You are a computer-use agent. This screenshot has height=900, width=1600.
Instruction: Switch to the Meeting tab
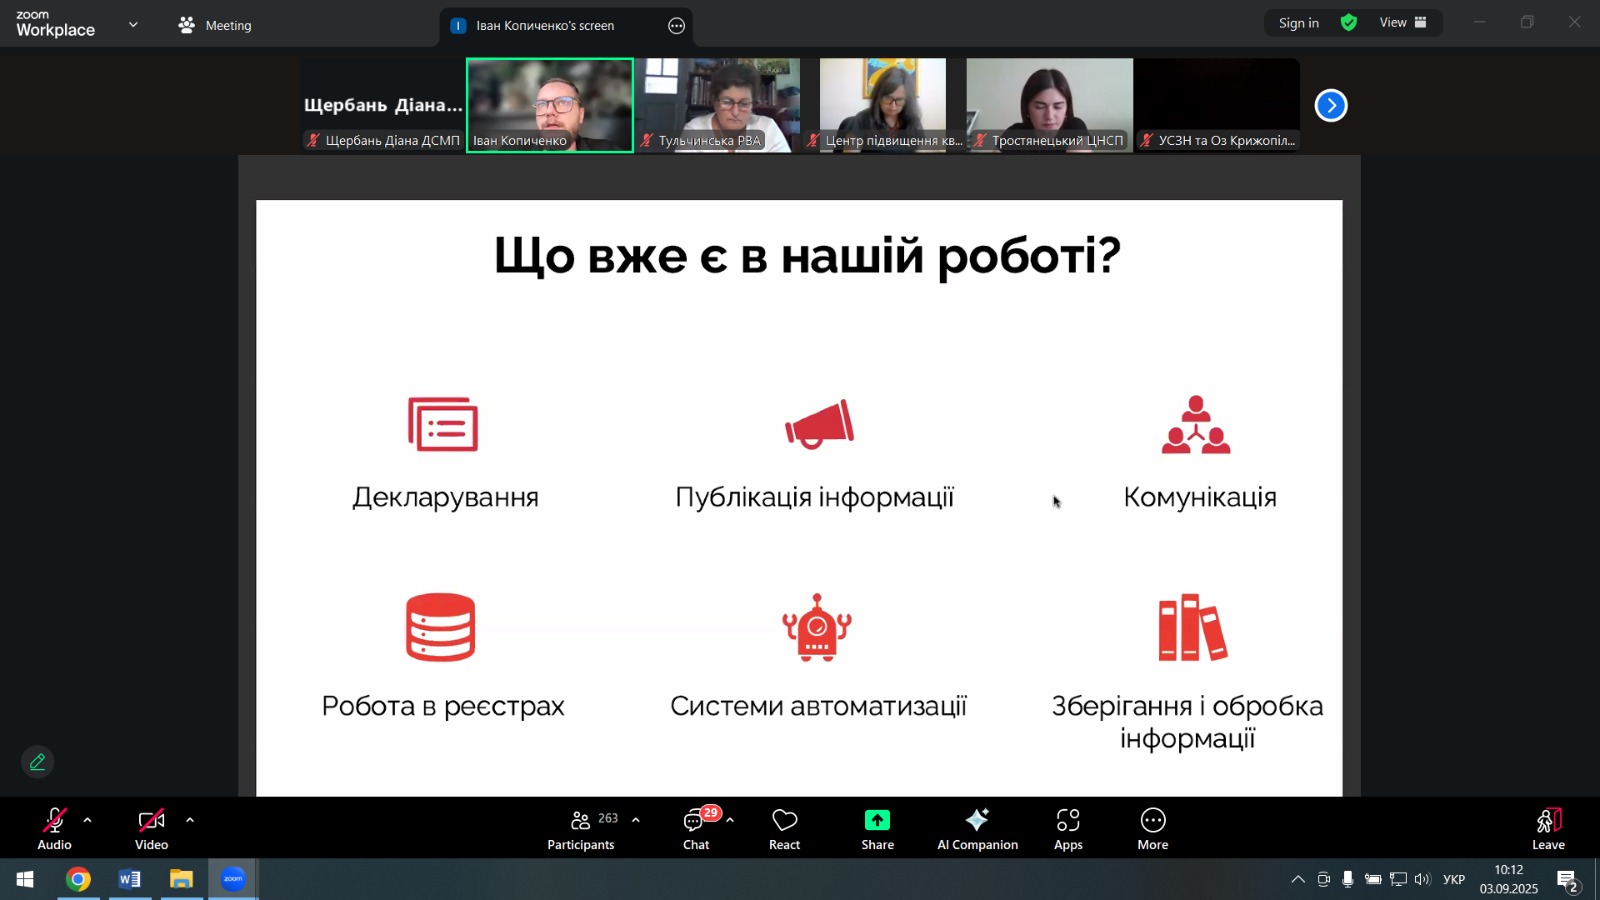215,25
